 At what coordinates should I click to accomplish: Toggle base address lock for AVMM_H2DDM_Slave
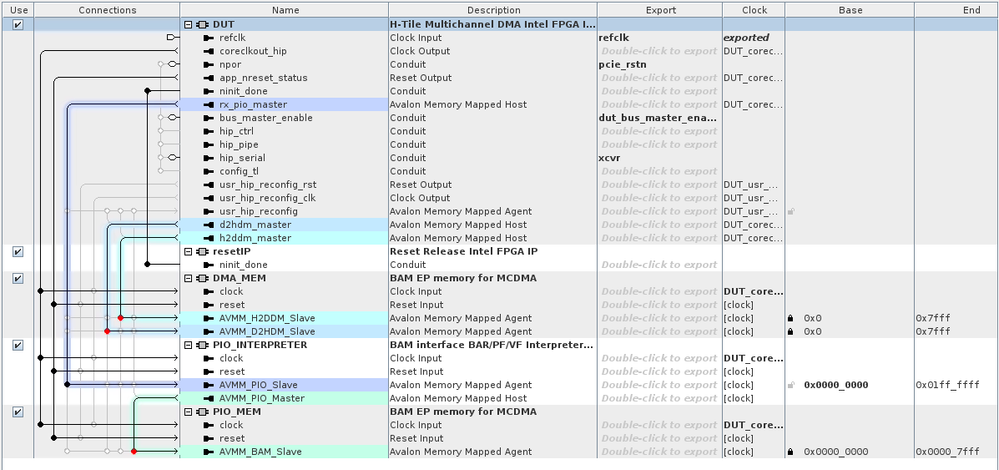coord(791,318)
